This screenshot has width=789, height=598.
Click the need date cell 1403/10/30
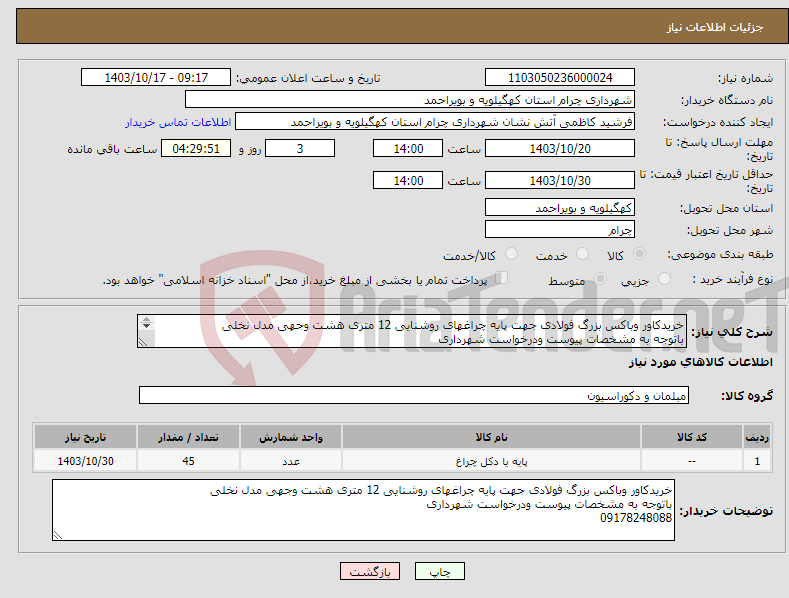(85, 461)
